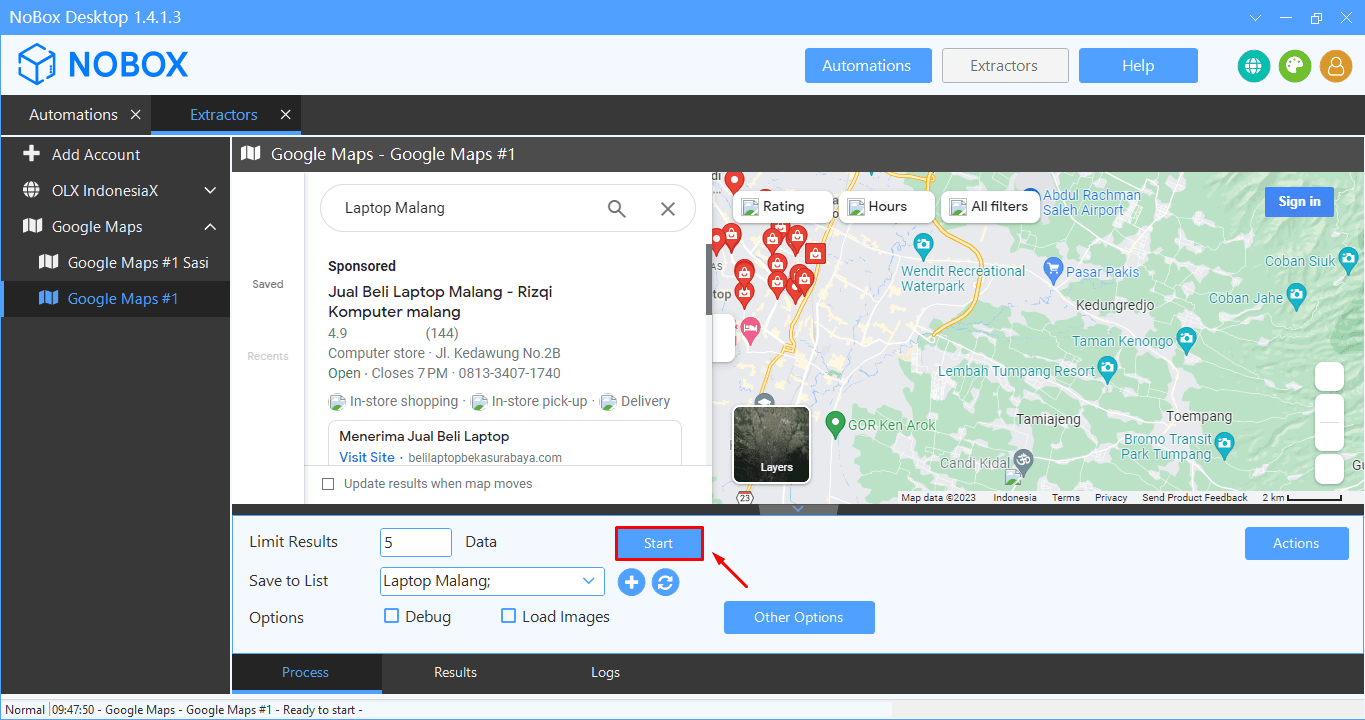The width and height of the screenshot is (1365, 720).
Task: Check Update results when map moves
Action: [x=328, y=484]
